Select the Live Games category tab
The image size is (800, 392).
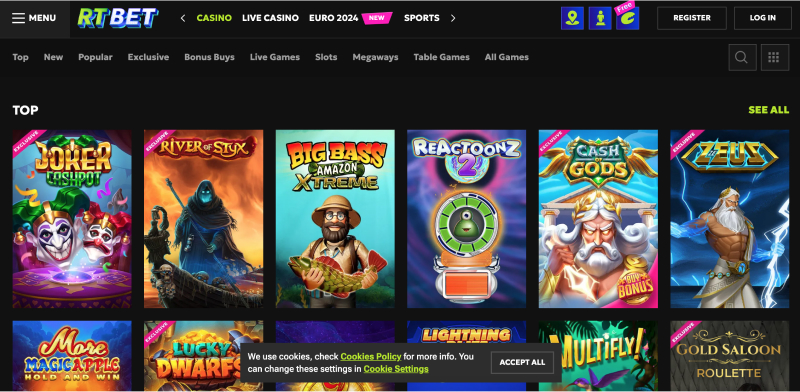pyautogui.click(x=274, y=57)
